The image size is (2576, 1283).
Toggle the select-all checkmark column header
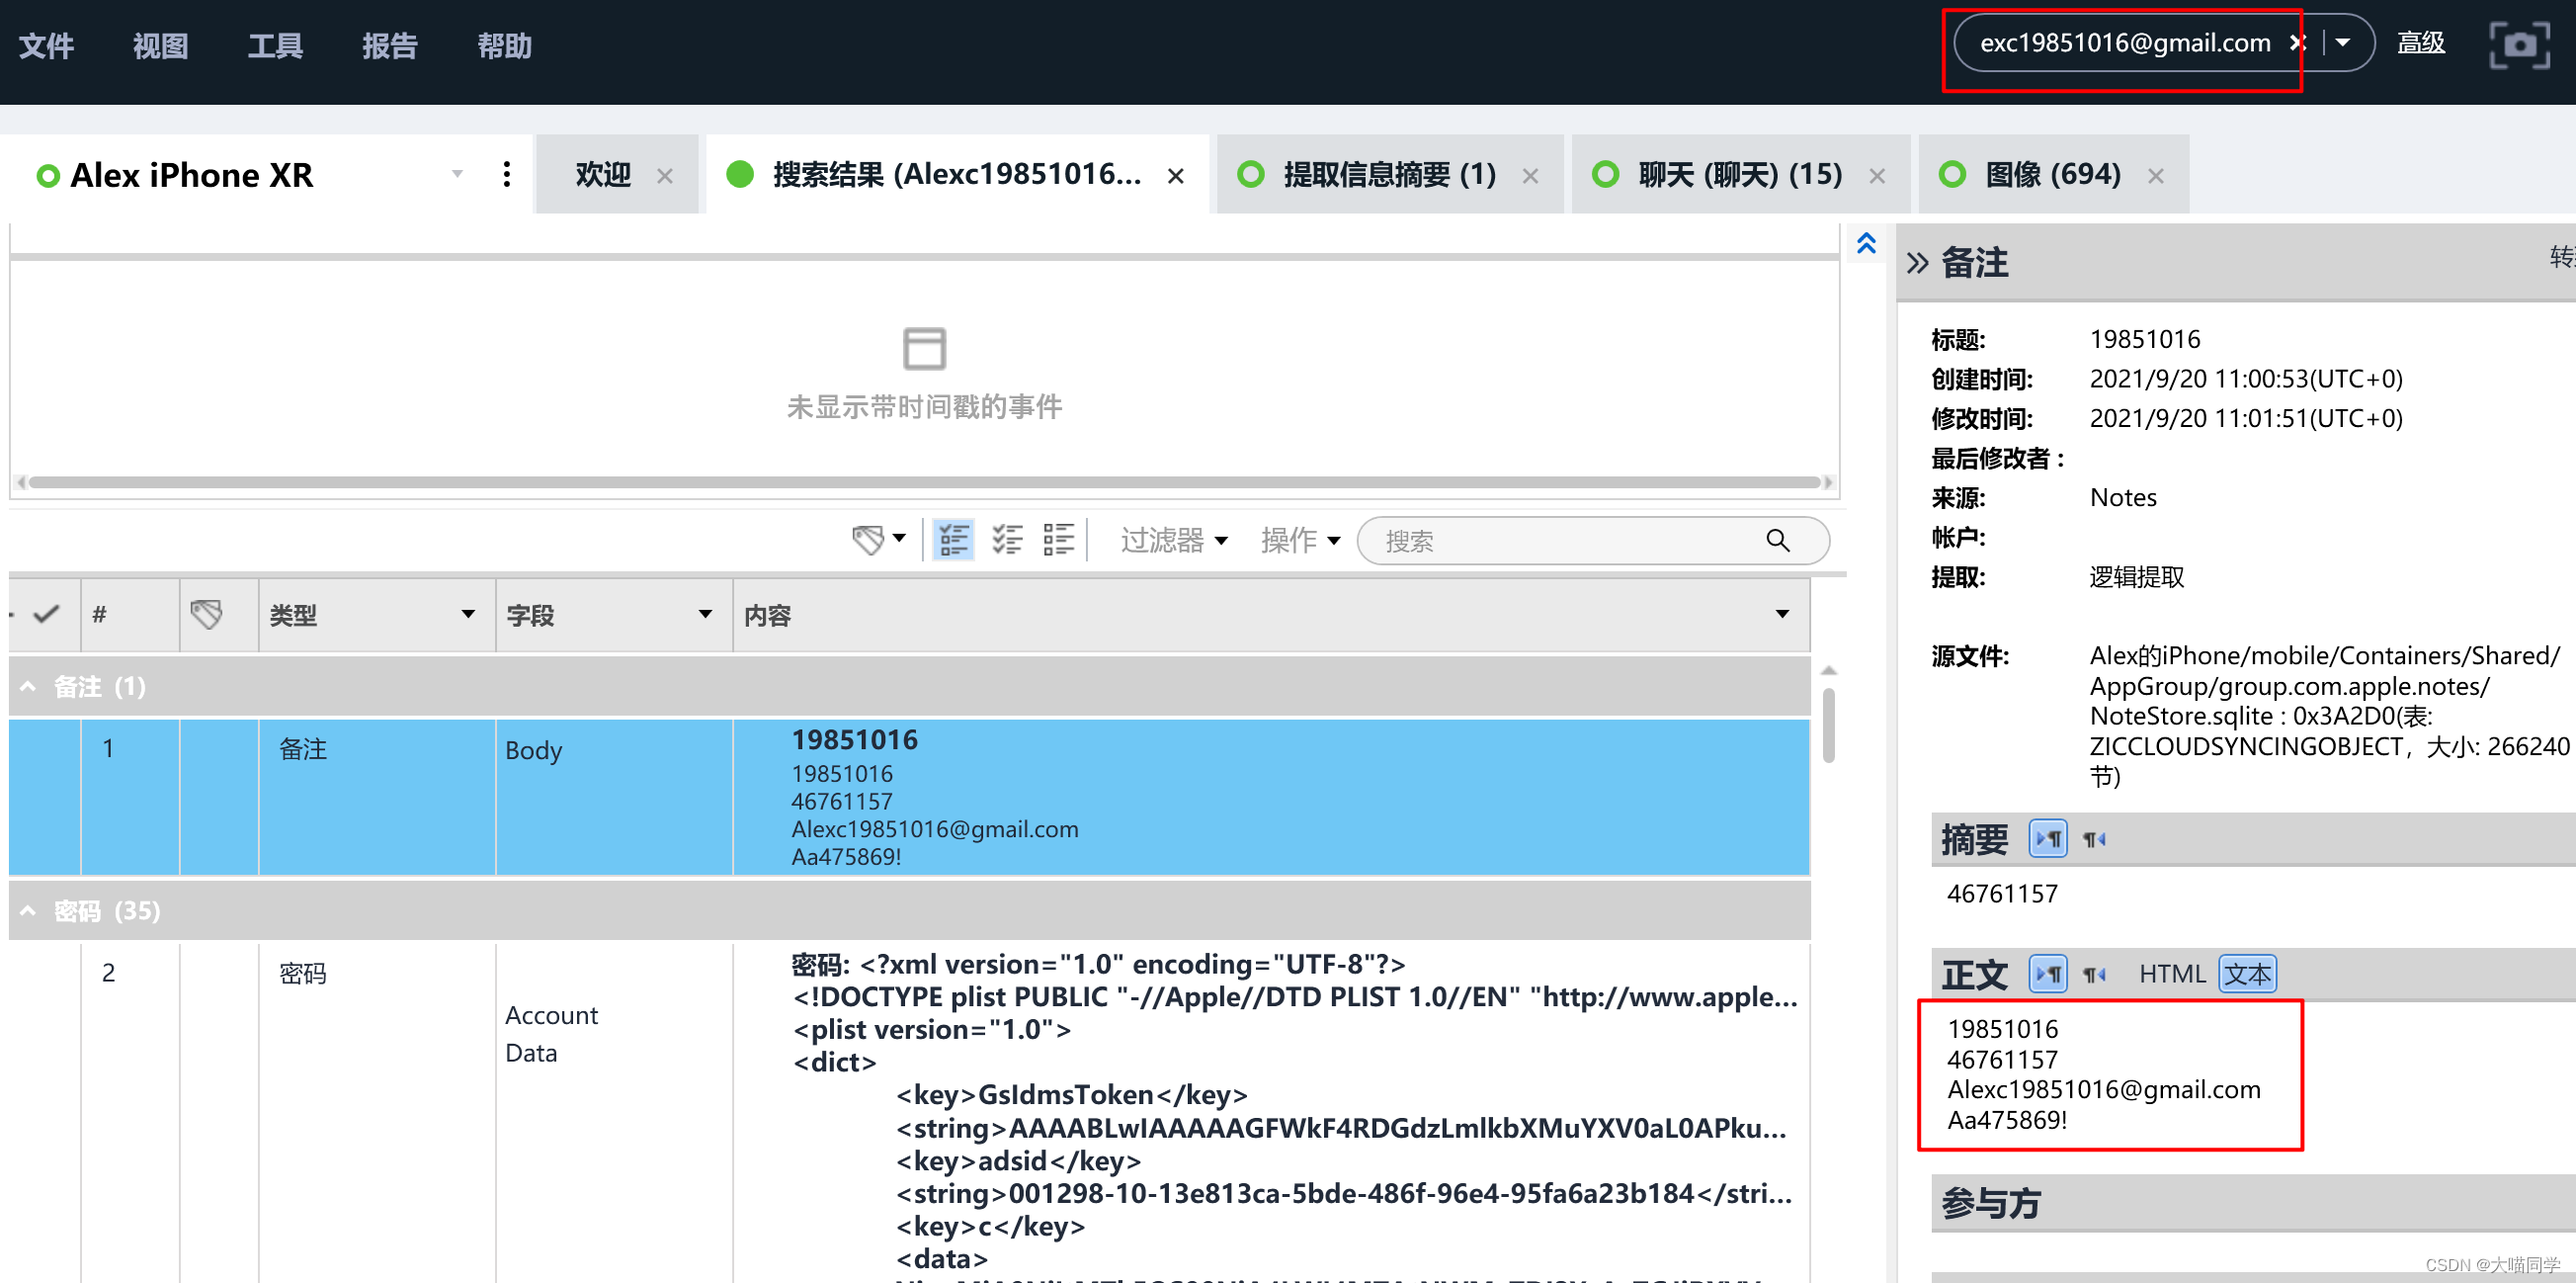[46, 614]
